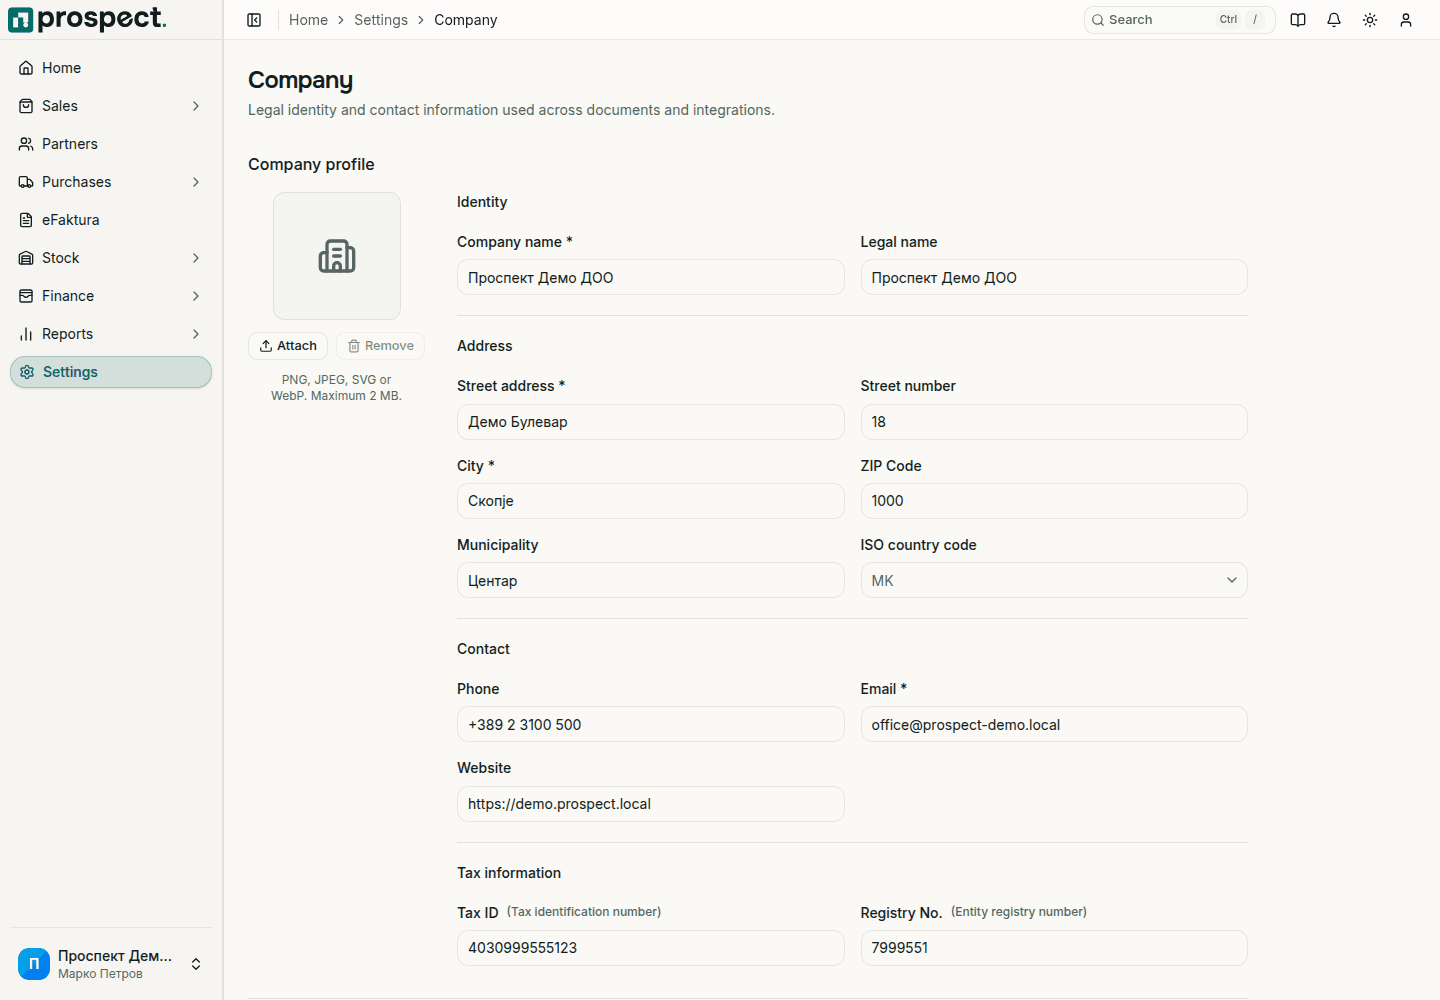This screenshot has height=1000, width=1440.
Task: Open the notifications bell
Action: coord(1334,20)
